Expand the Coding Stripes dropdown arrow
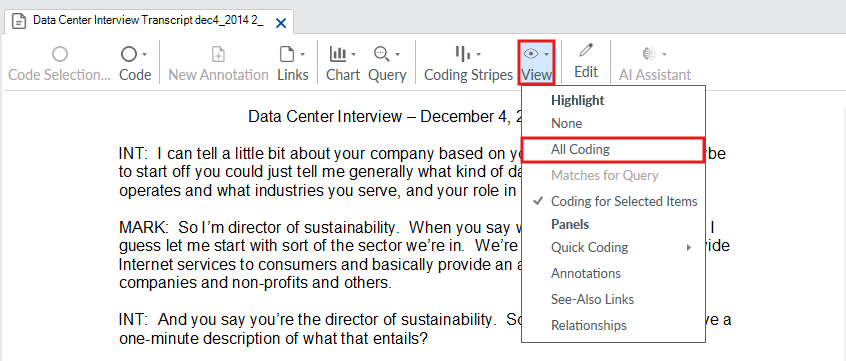Image resolution: width=846 pixels, height=361 pixels. coord(478,55)
